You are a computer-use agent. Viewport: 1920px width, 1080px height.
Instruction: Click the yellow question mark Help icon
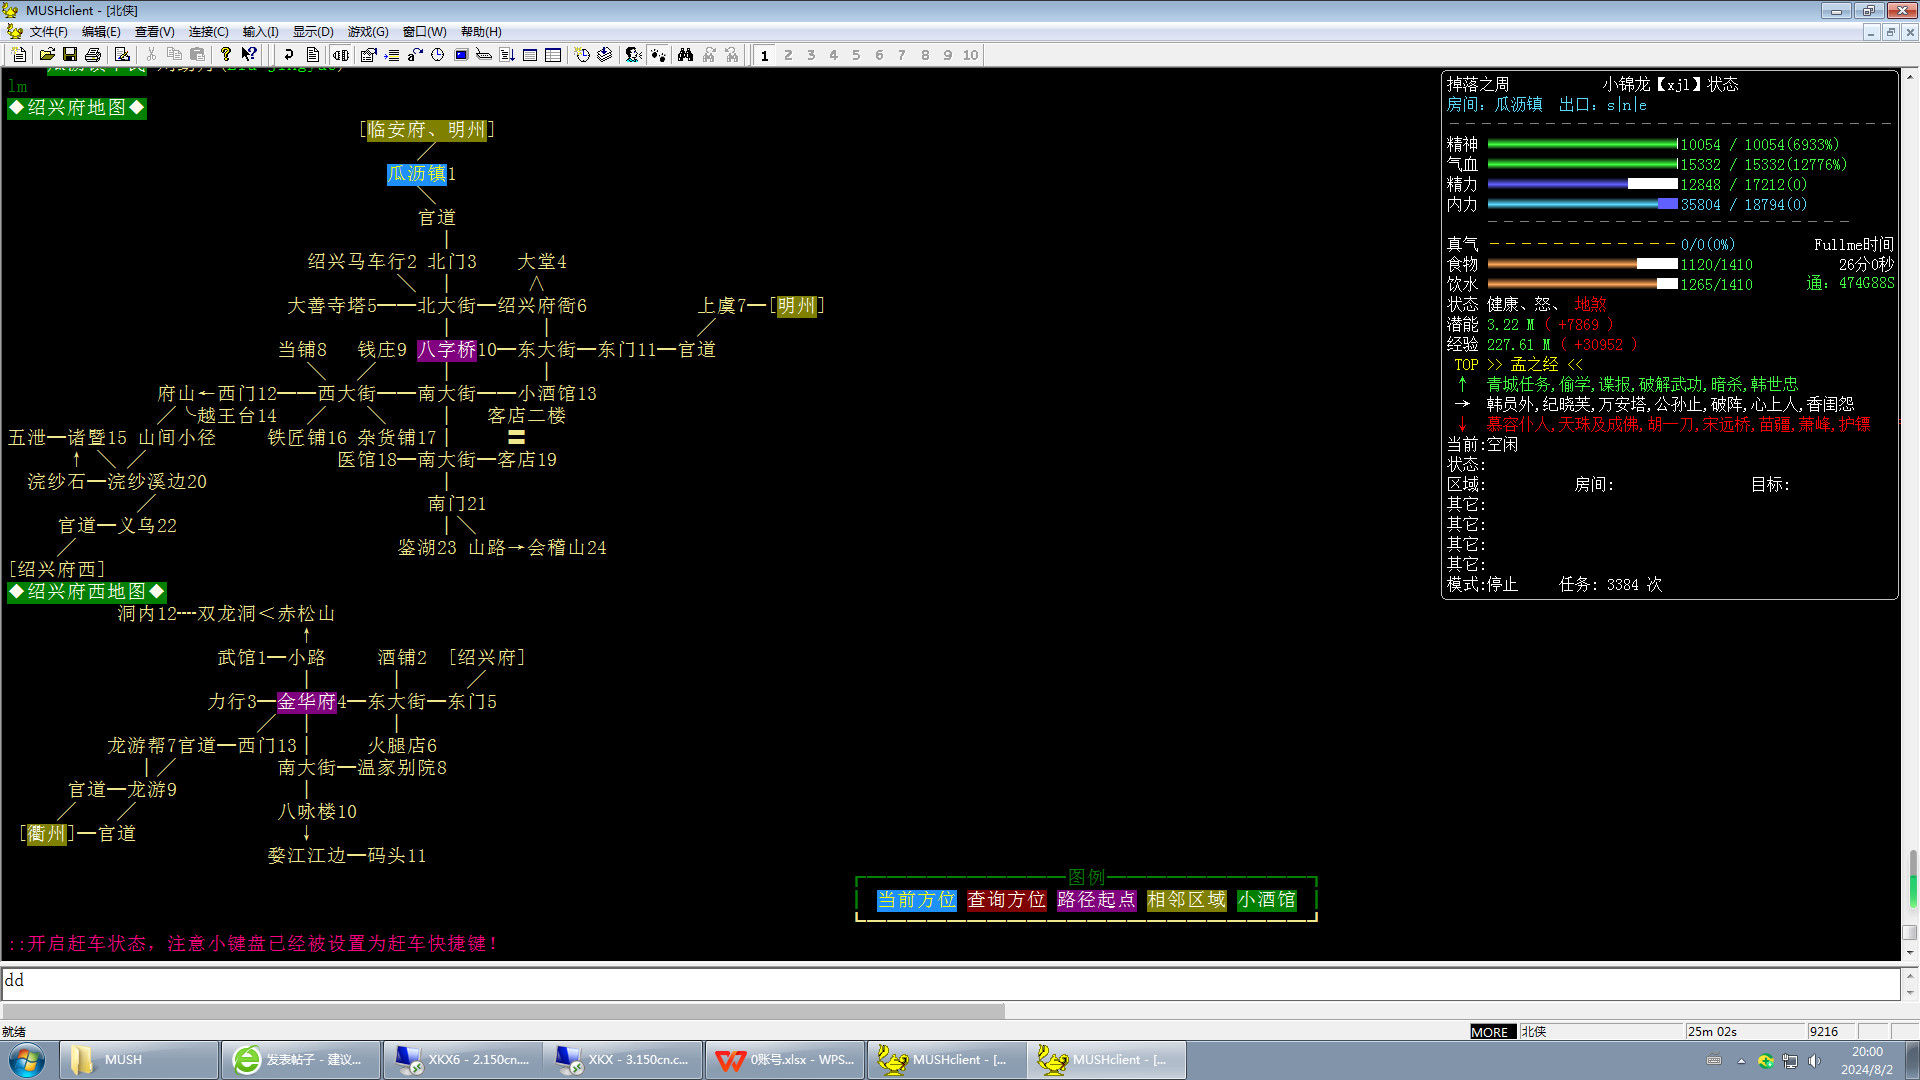click(x=226, y=55)
